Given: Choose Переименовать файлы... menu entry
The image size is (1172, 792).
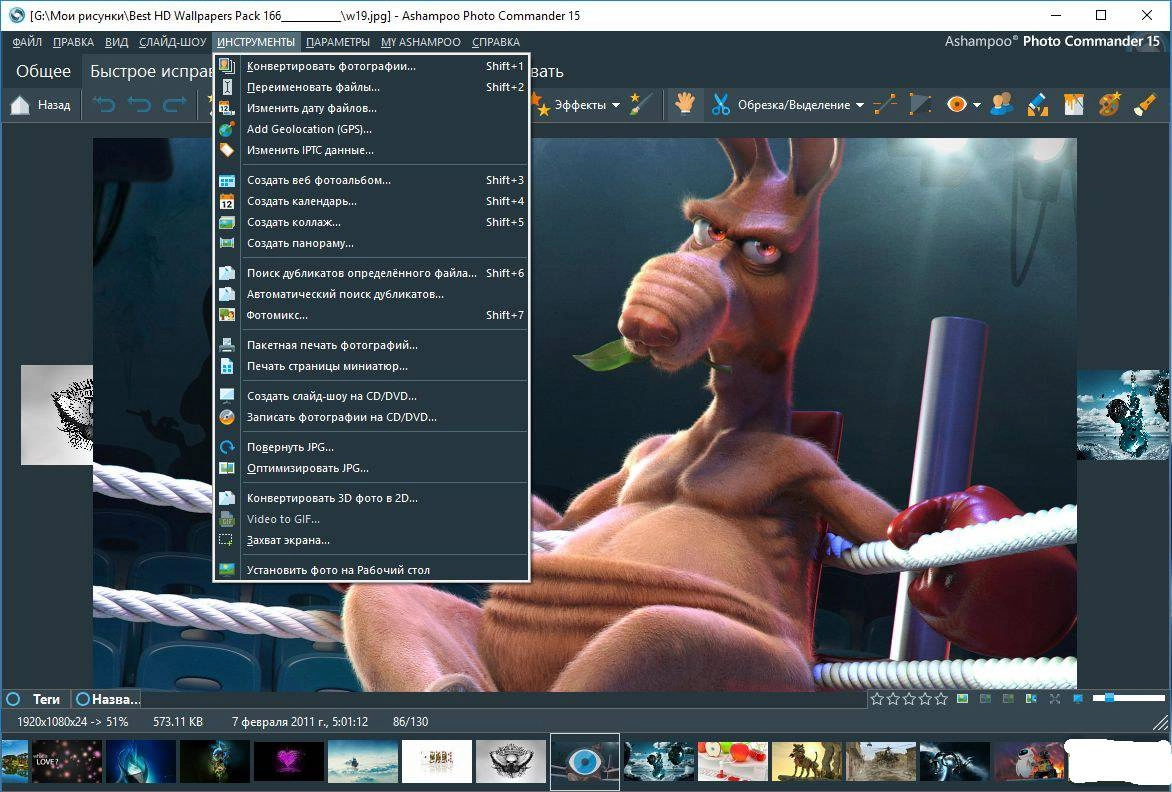Looking at the screenshot, I should [x=371, y=87].
